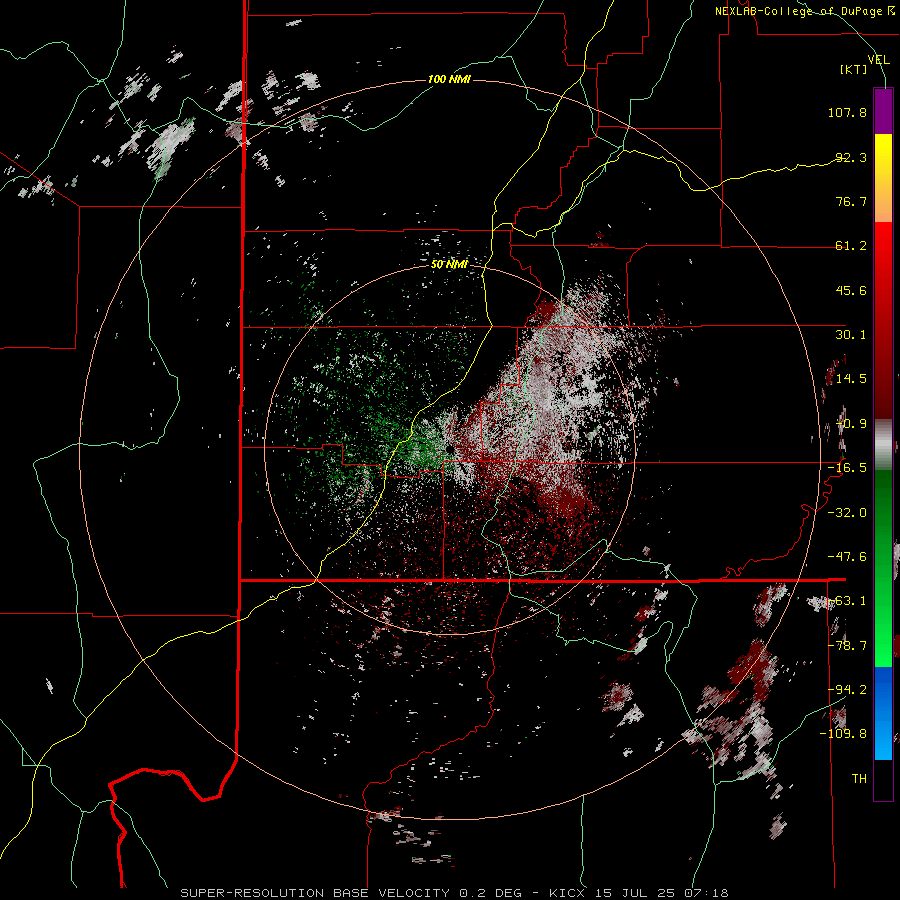The image size is (900, 900).
Task: Select the -109.8 legend value
Action: pos(844,734)
